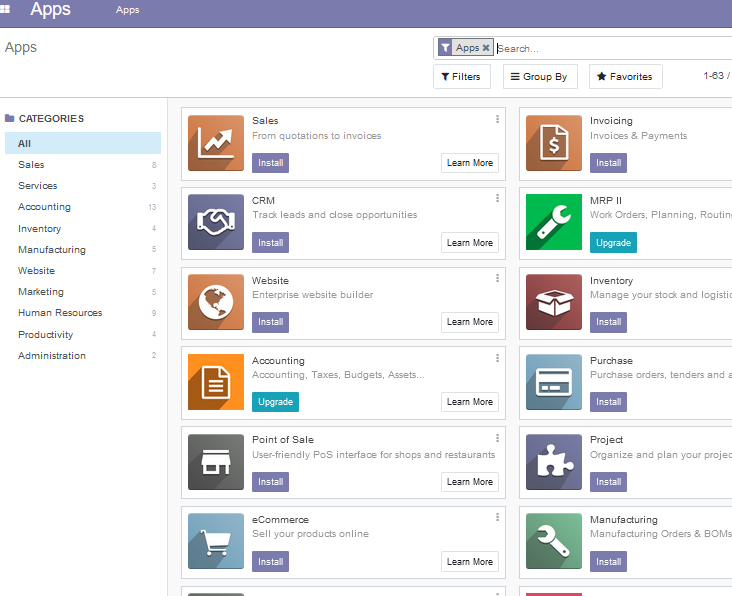Click the Website globe icon

tap(216, 302)
